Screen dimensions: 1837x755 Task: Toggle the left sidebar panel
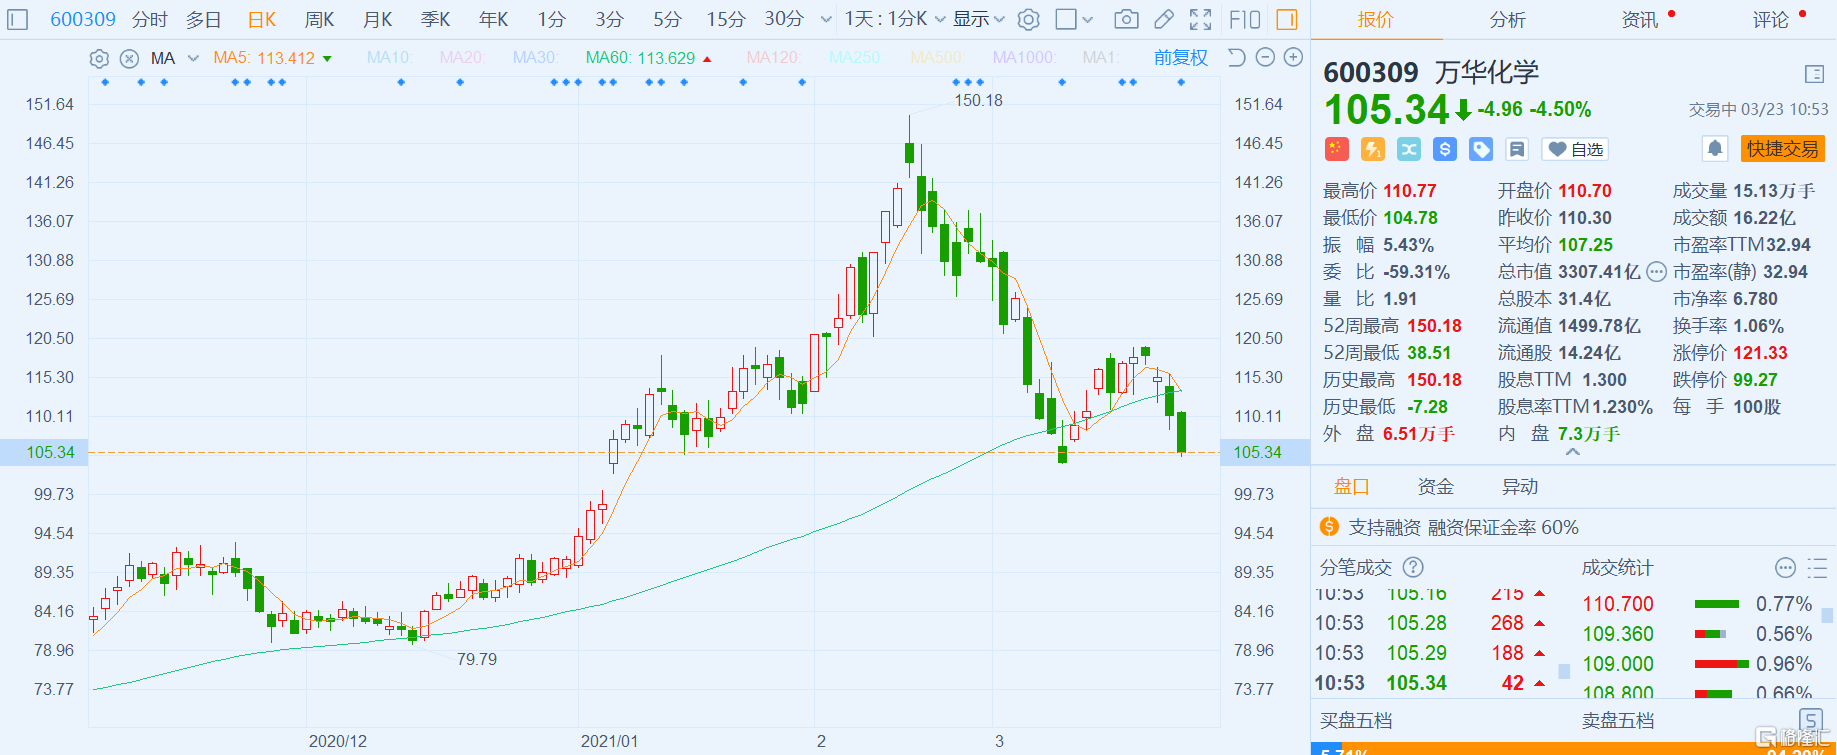pyautogui.click(x=18, y=19)
